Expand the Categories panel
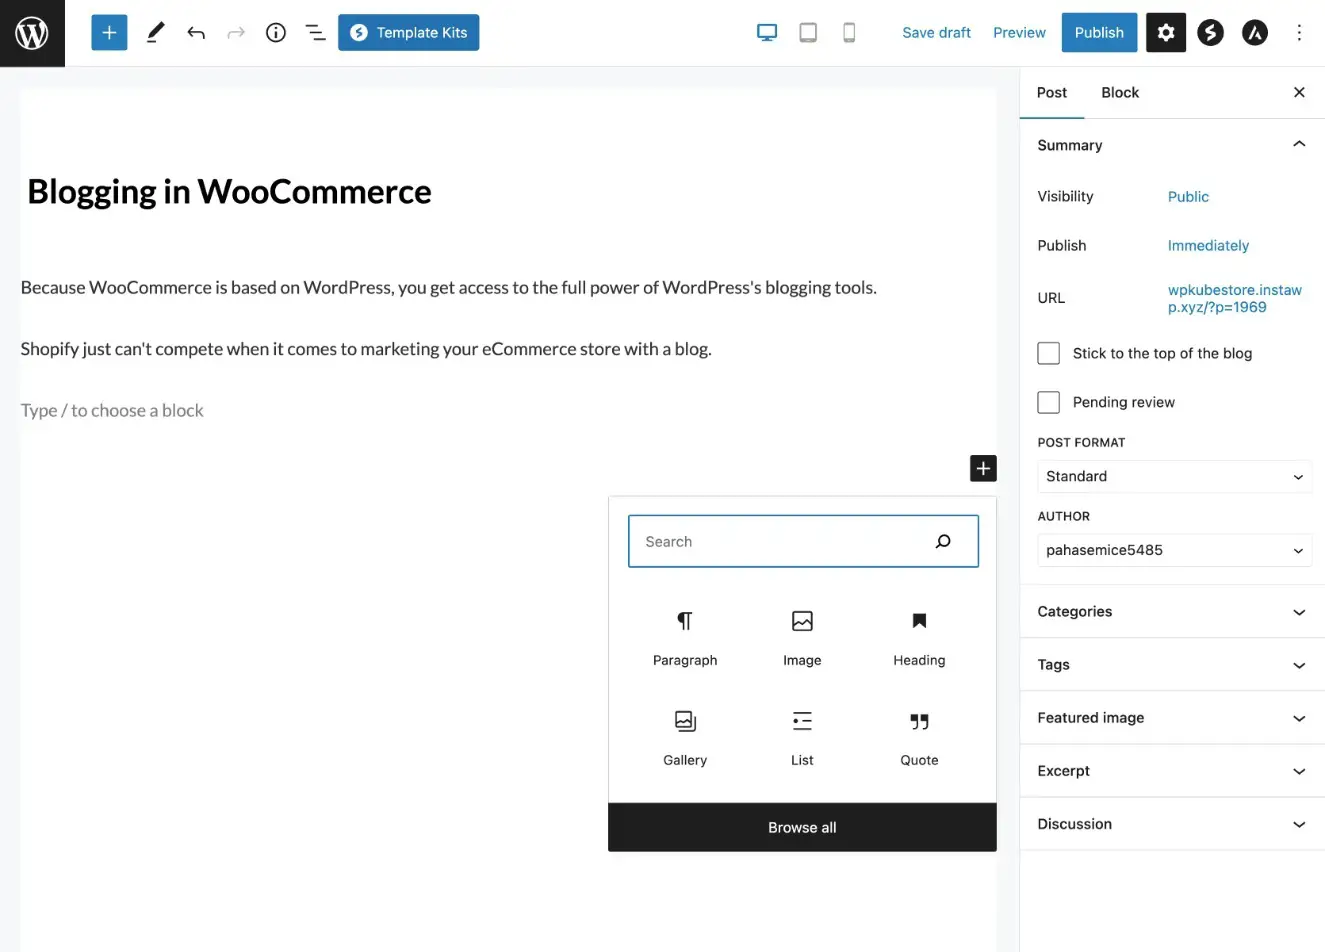Screen dimensions: 1325x952 click(x=1172, y=612)
